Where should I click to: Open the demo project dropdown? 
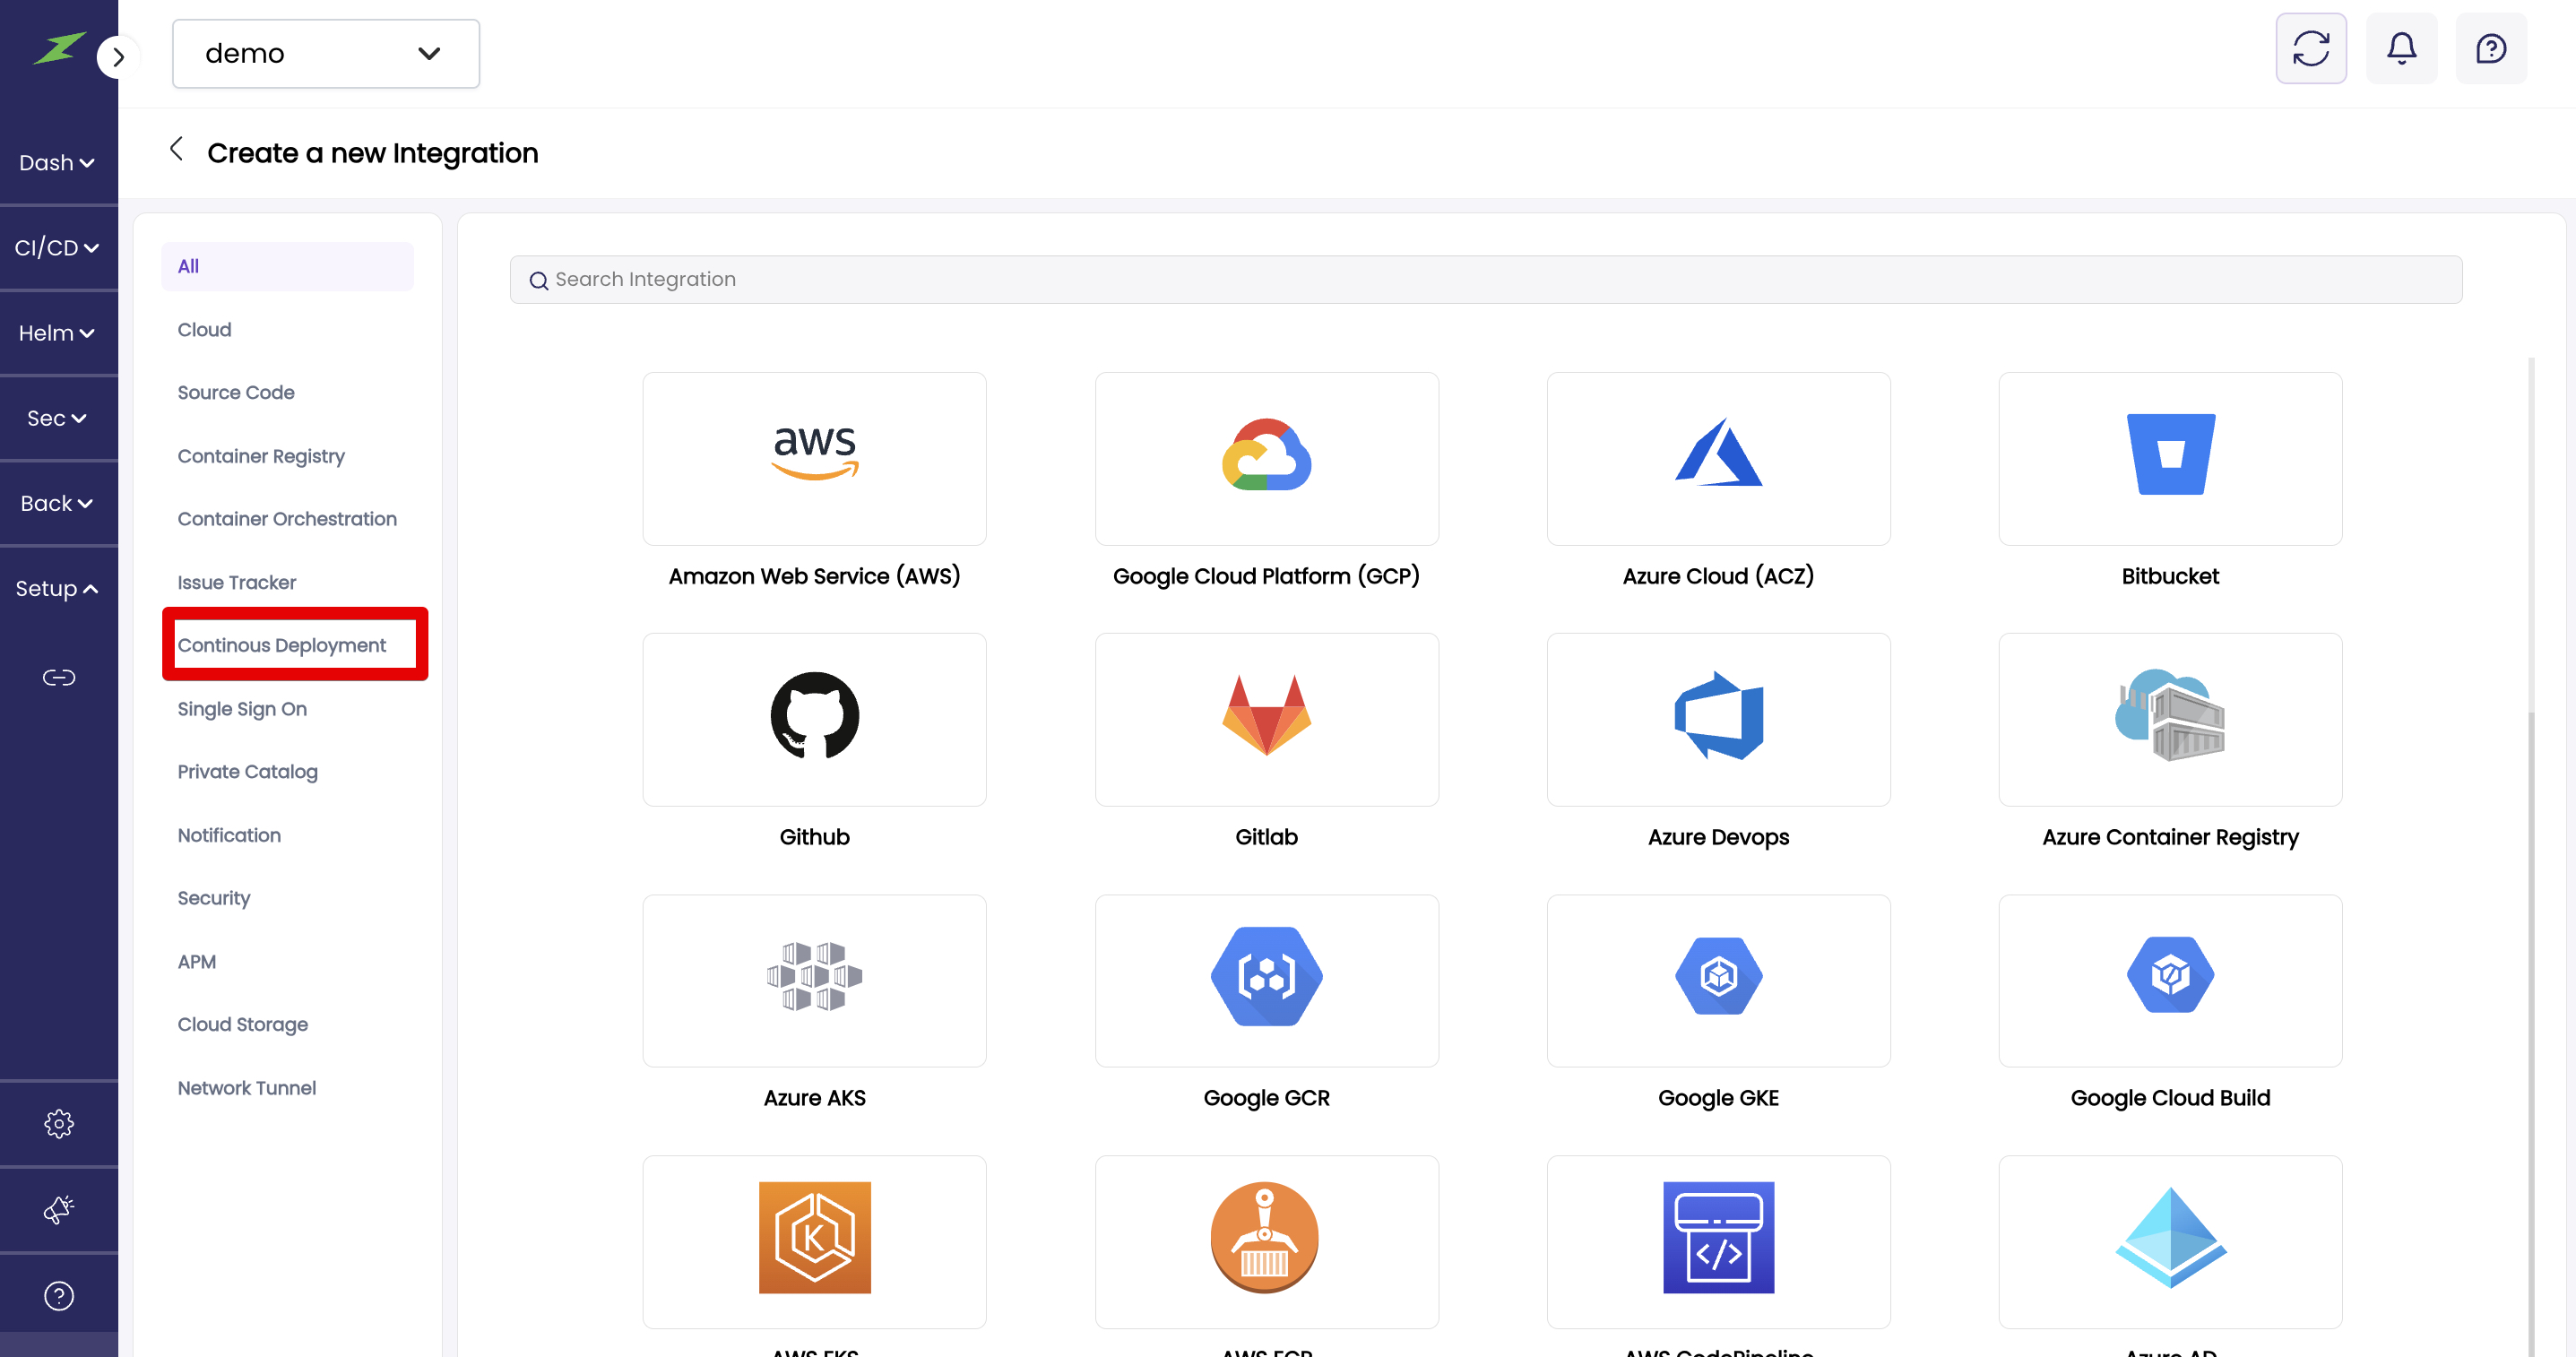325,53
